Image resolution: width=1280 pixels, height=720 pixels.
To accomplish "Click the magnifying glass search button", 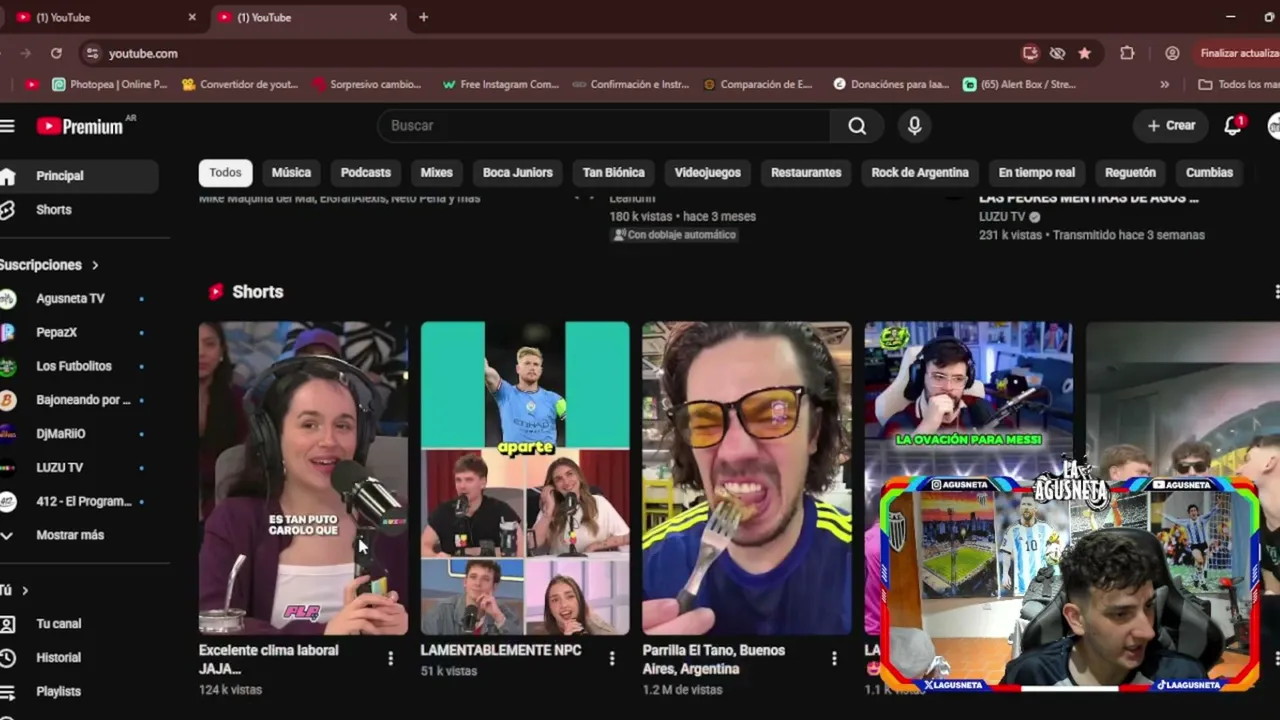I will (x=857, y=125).
